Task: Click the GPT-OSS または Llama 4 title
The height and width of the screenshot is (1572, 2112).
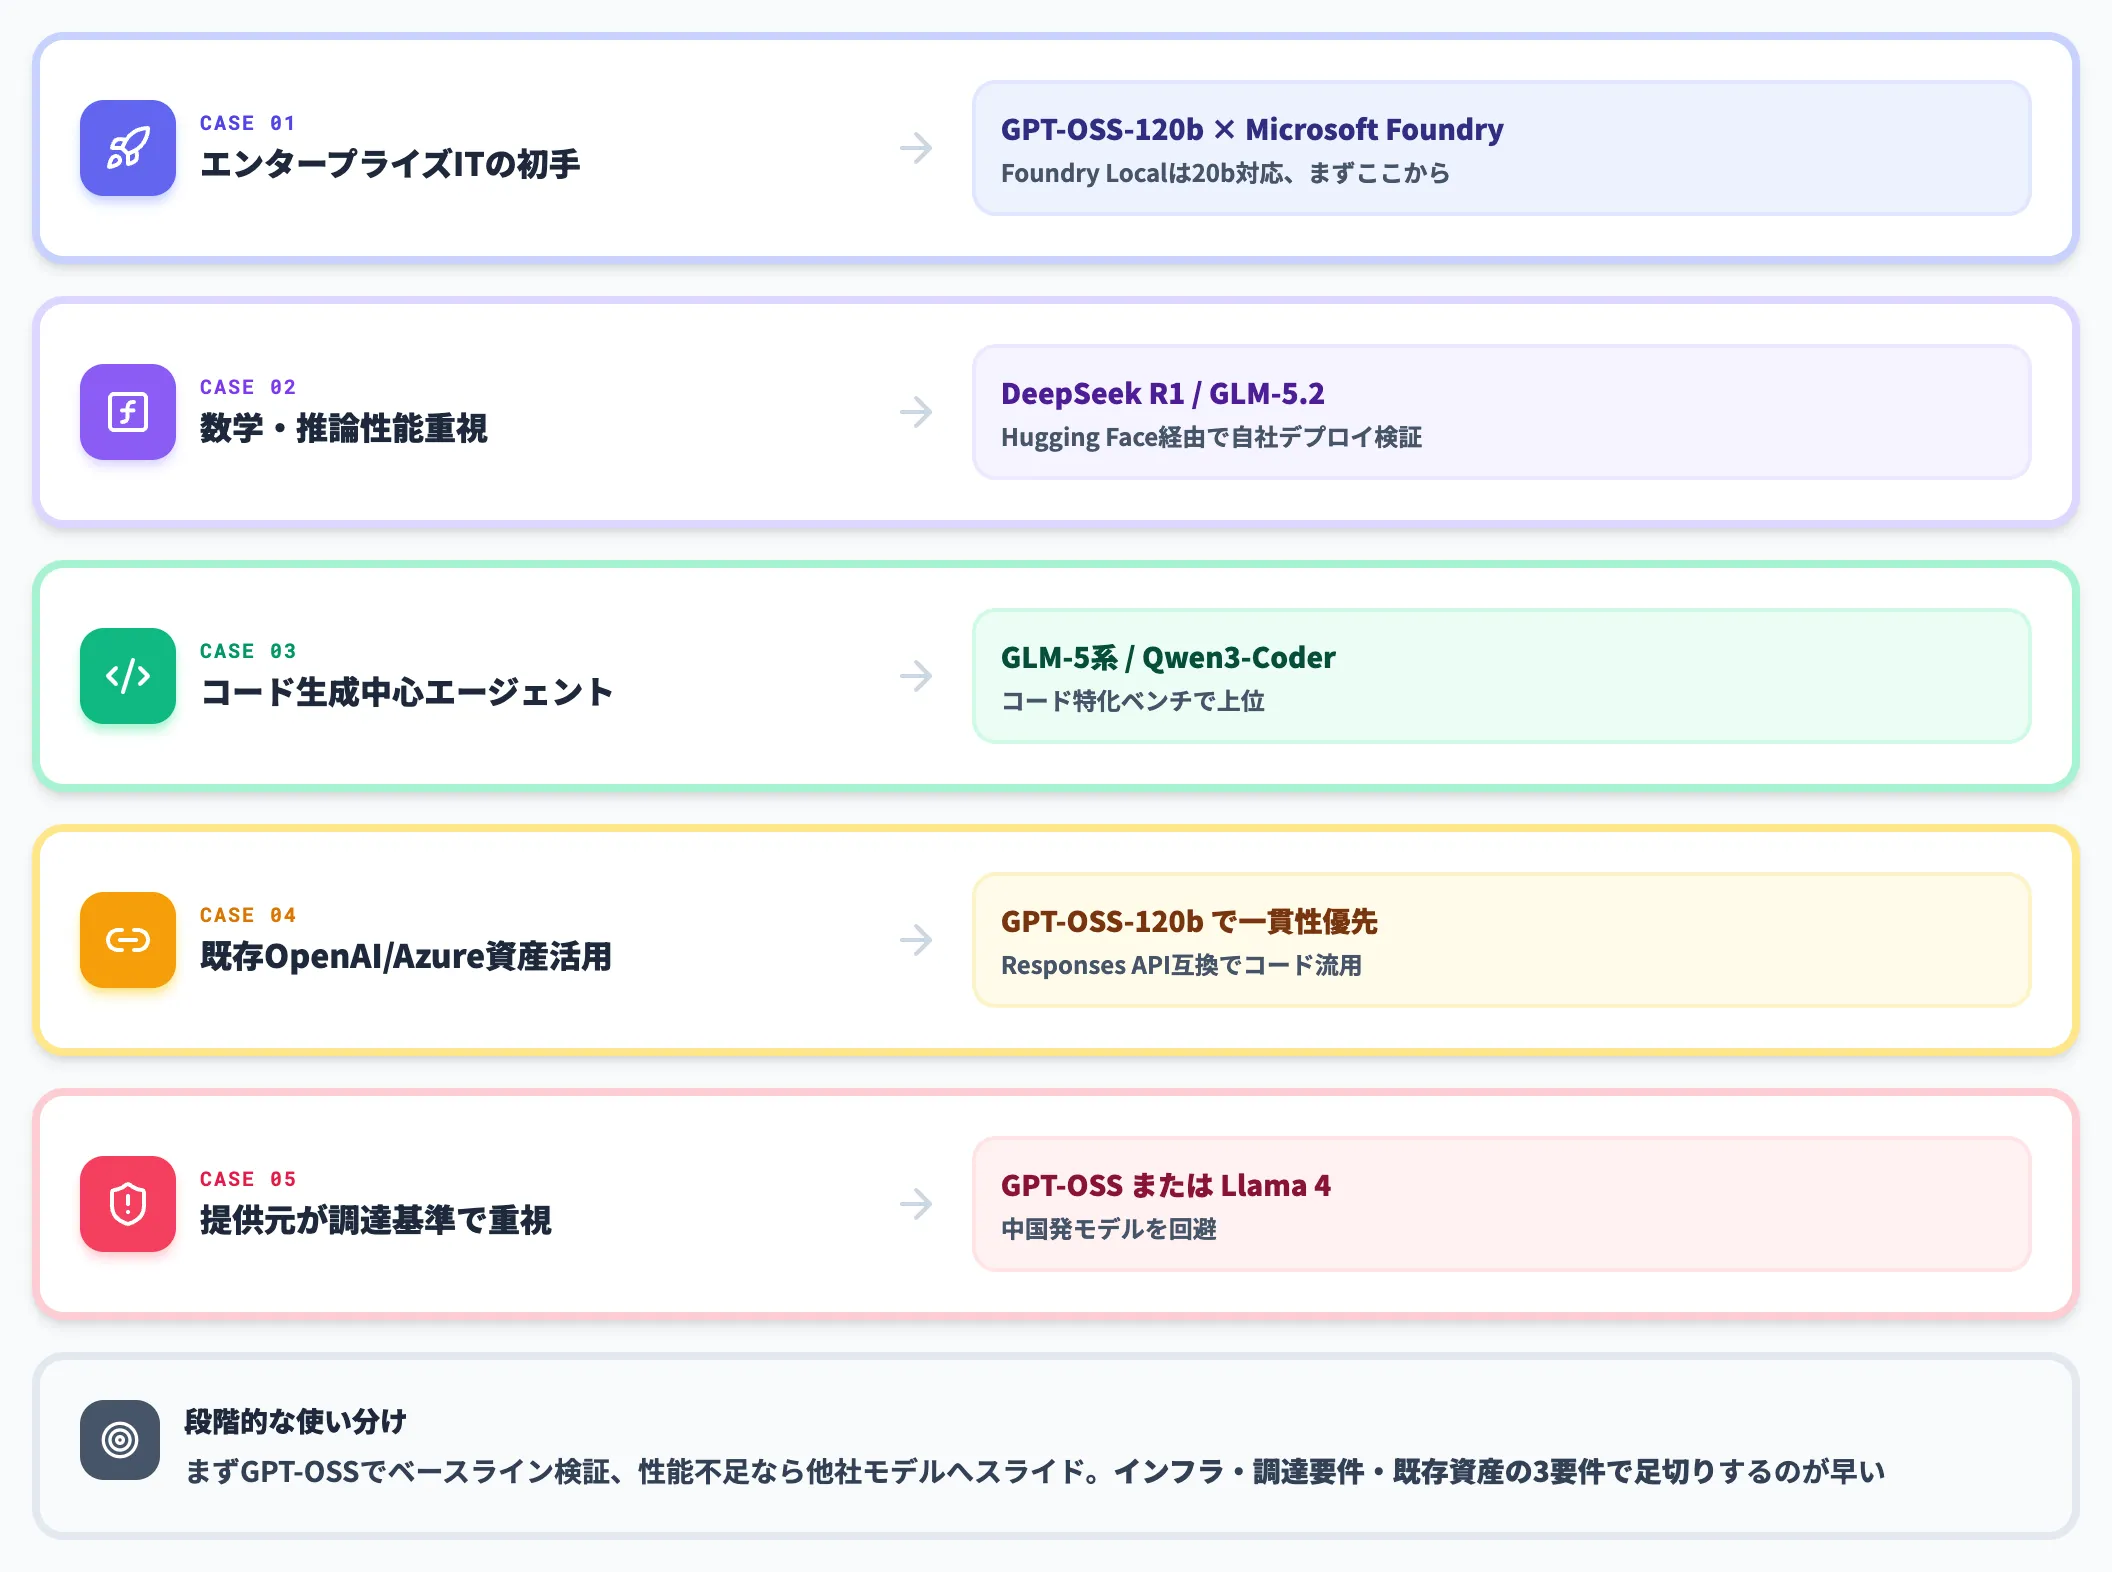Action: pos(1166,1185)
